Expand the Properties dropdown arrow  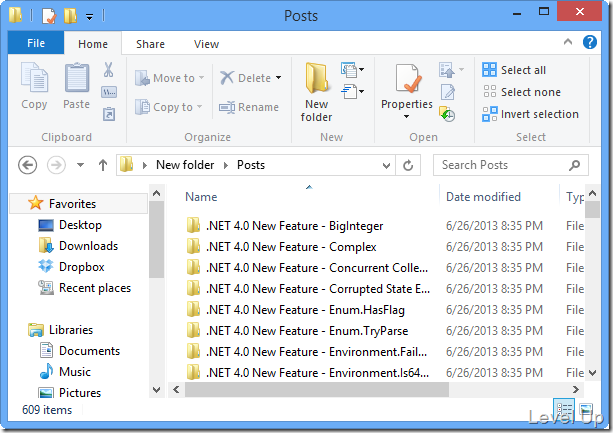pyautogui.click(x=407, y=117)
